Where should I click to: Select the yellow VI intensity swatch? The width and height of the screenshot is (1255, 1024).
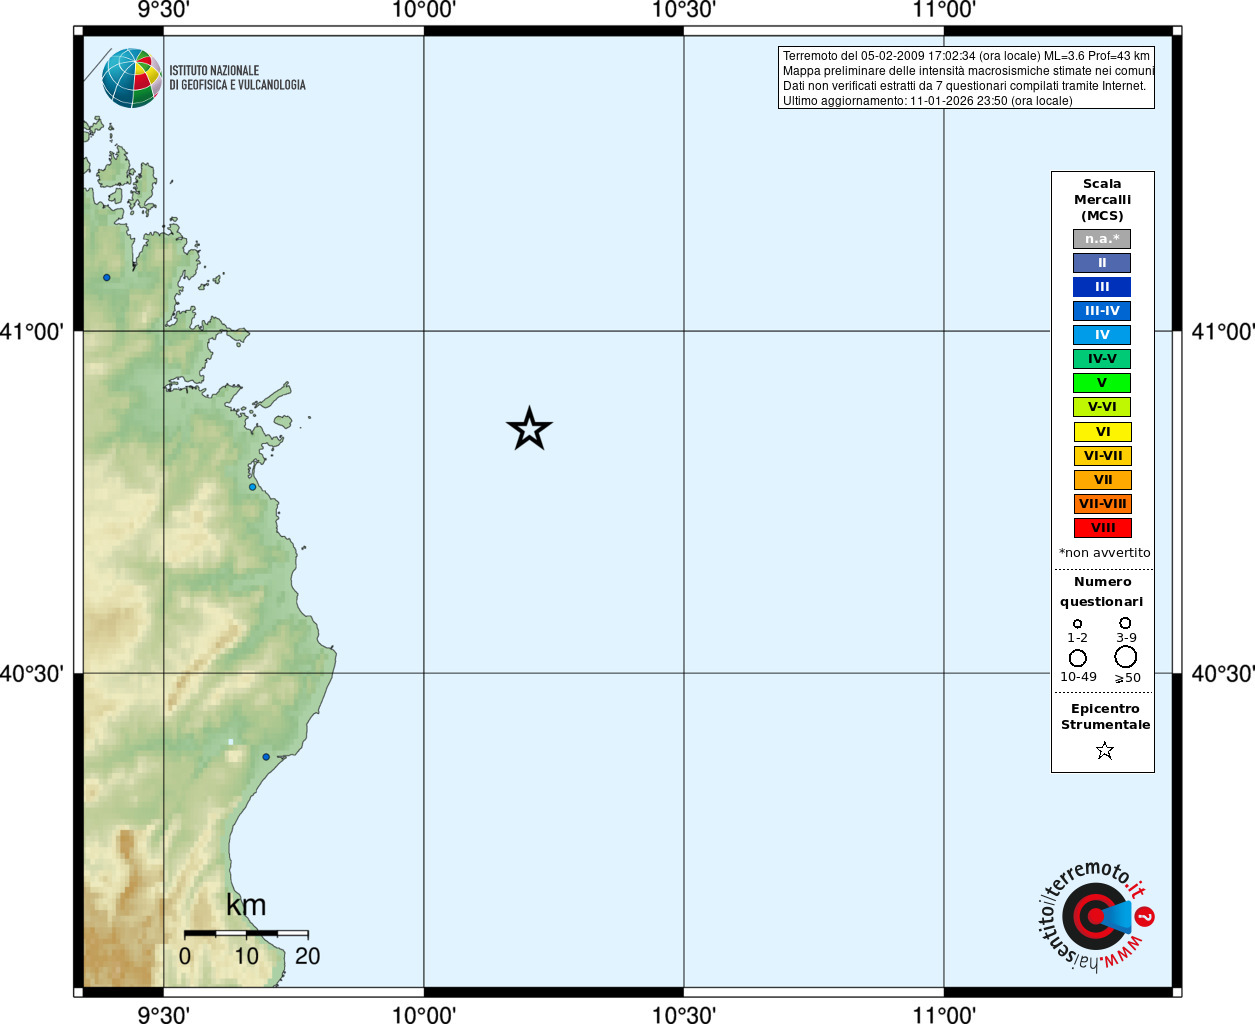point(1103,432)
